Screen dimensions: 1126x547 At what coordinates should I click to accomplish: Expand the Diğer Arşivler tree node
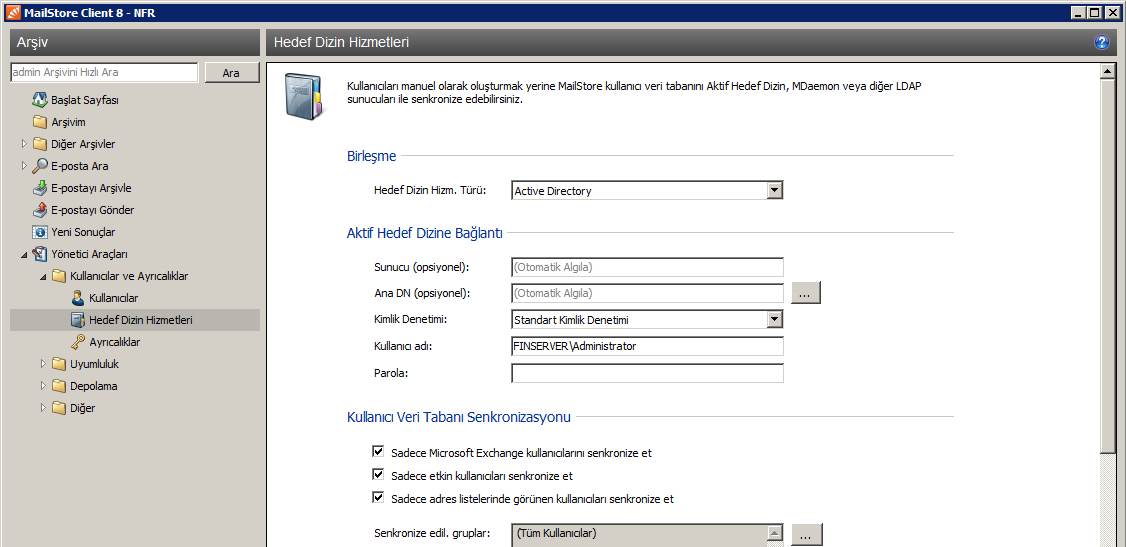[x=24, y=144]
